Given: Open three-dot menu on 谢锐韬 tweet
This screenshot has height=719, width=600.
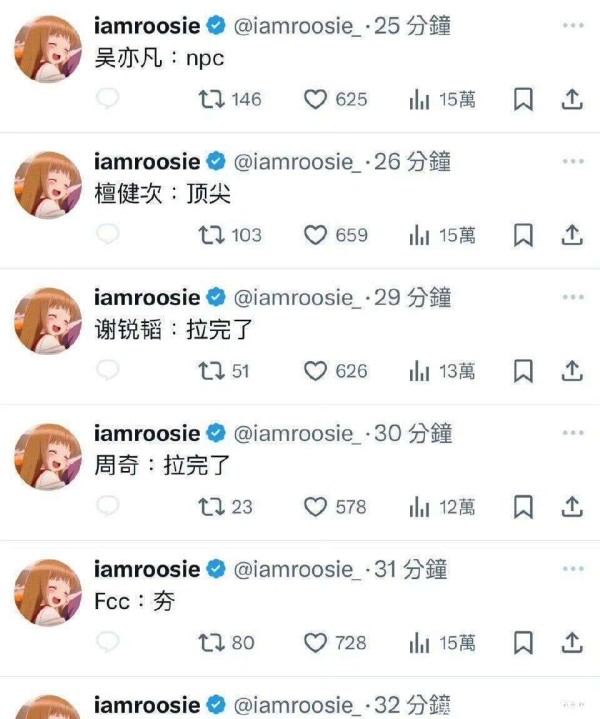Looking at the screenshot, I should (x=573, y=297).
